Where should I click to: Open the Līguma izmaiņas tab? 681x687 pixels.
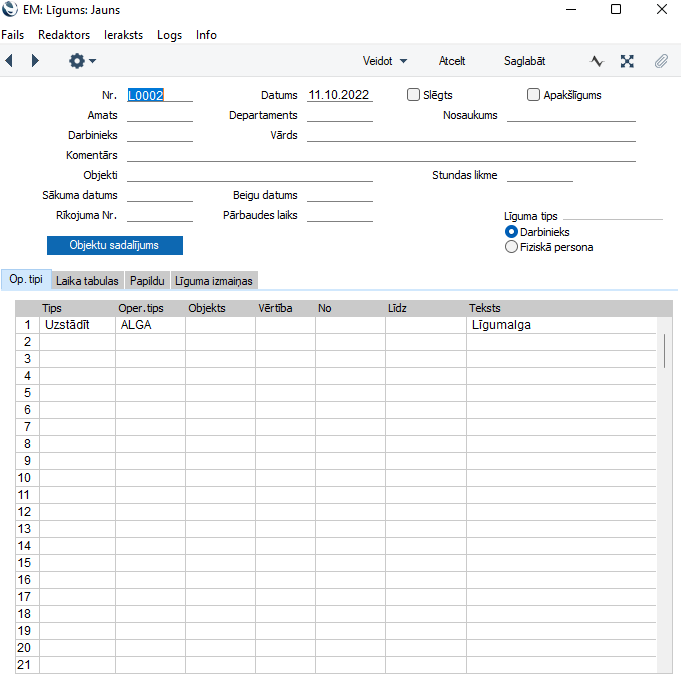(215, 281)
